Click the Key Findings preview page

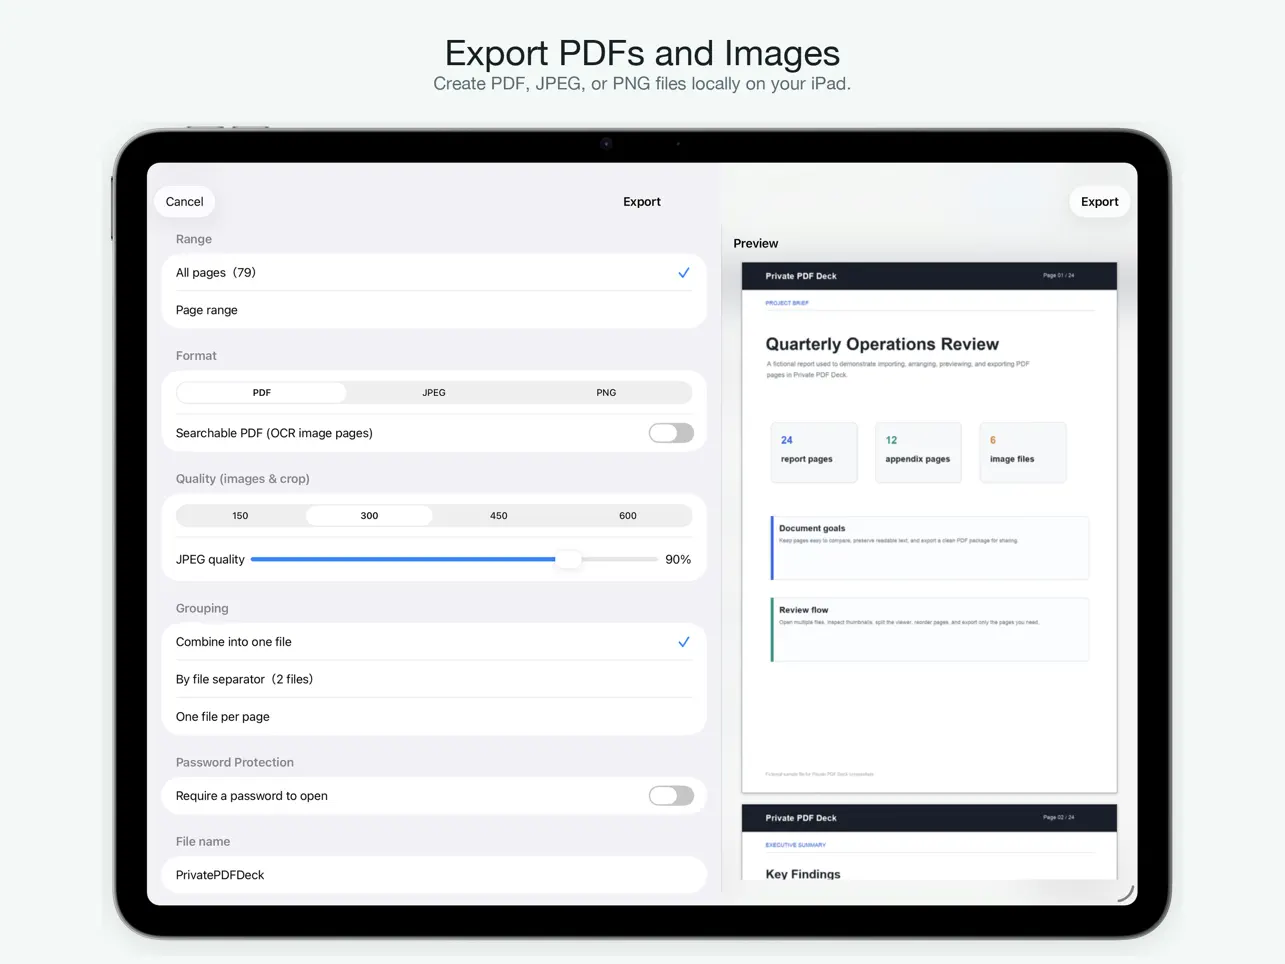pos(929,842)
